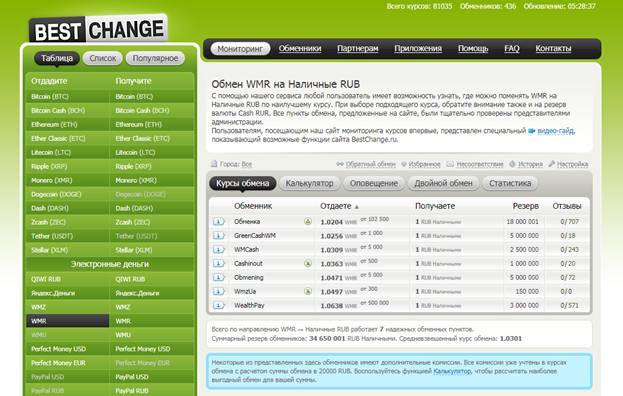The width and height of the screenshot is (623, 396).
Task: Sort by the Получаете column header
Action: pyautogui.click(x=435, y=206)
